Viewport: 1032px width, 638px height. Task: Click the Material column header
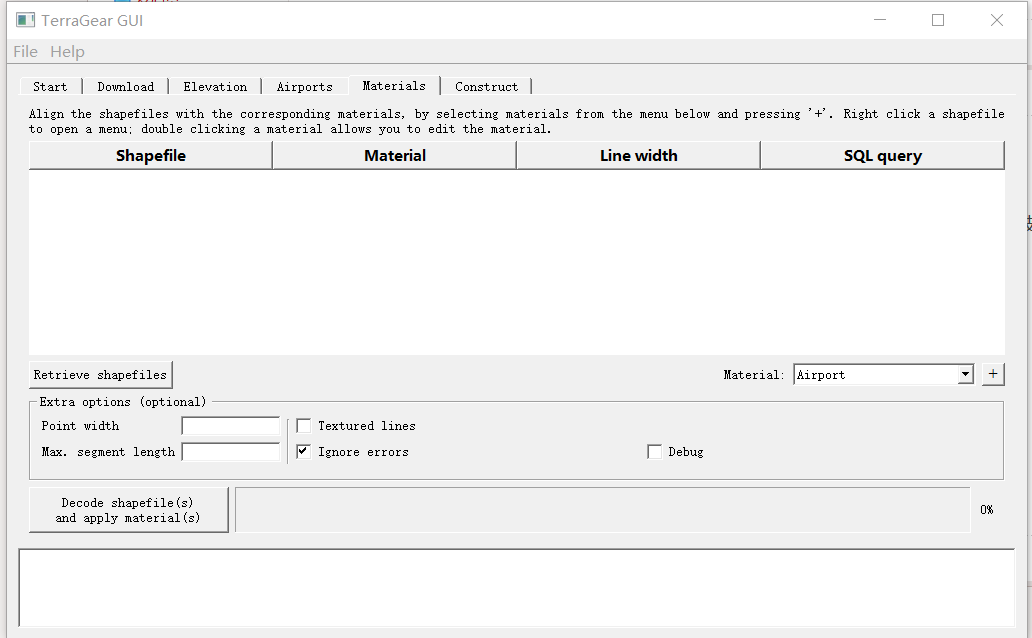(395, 155)
